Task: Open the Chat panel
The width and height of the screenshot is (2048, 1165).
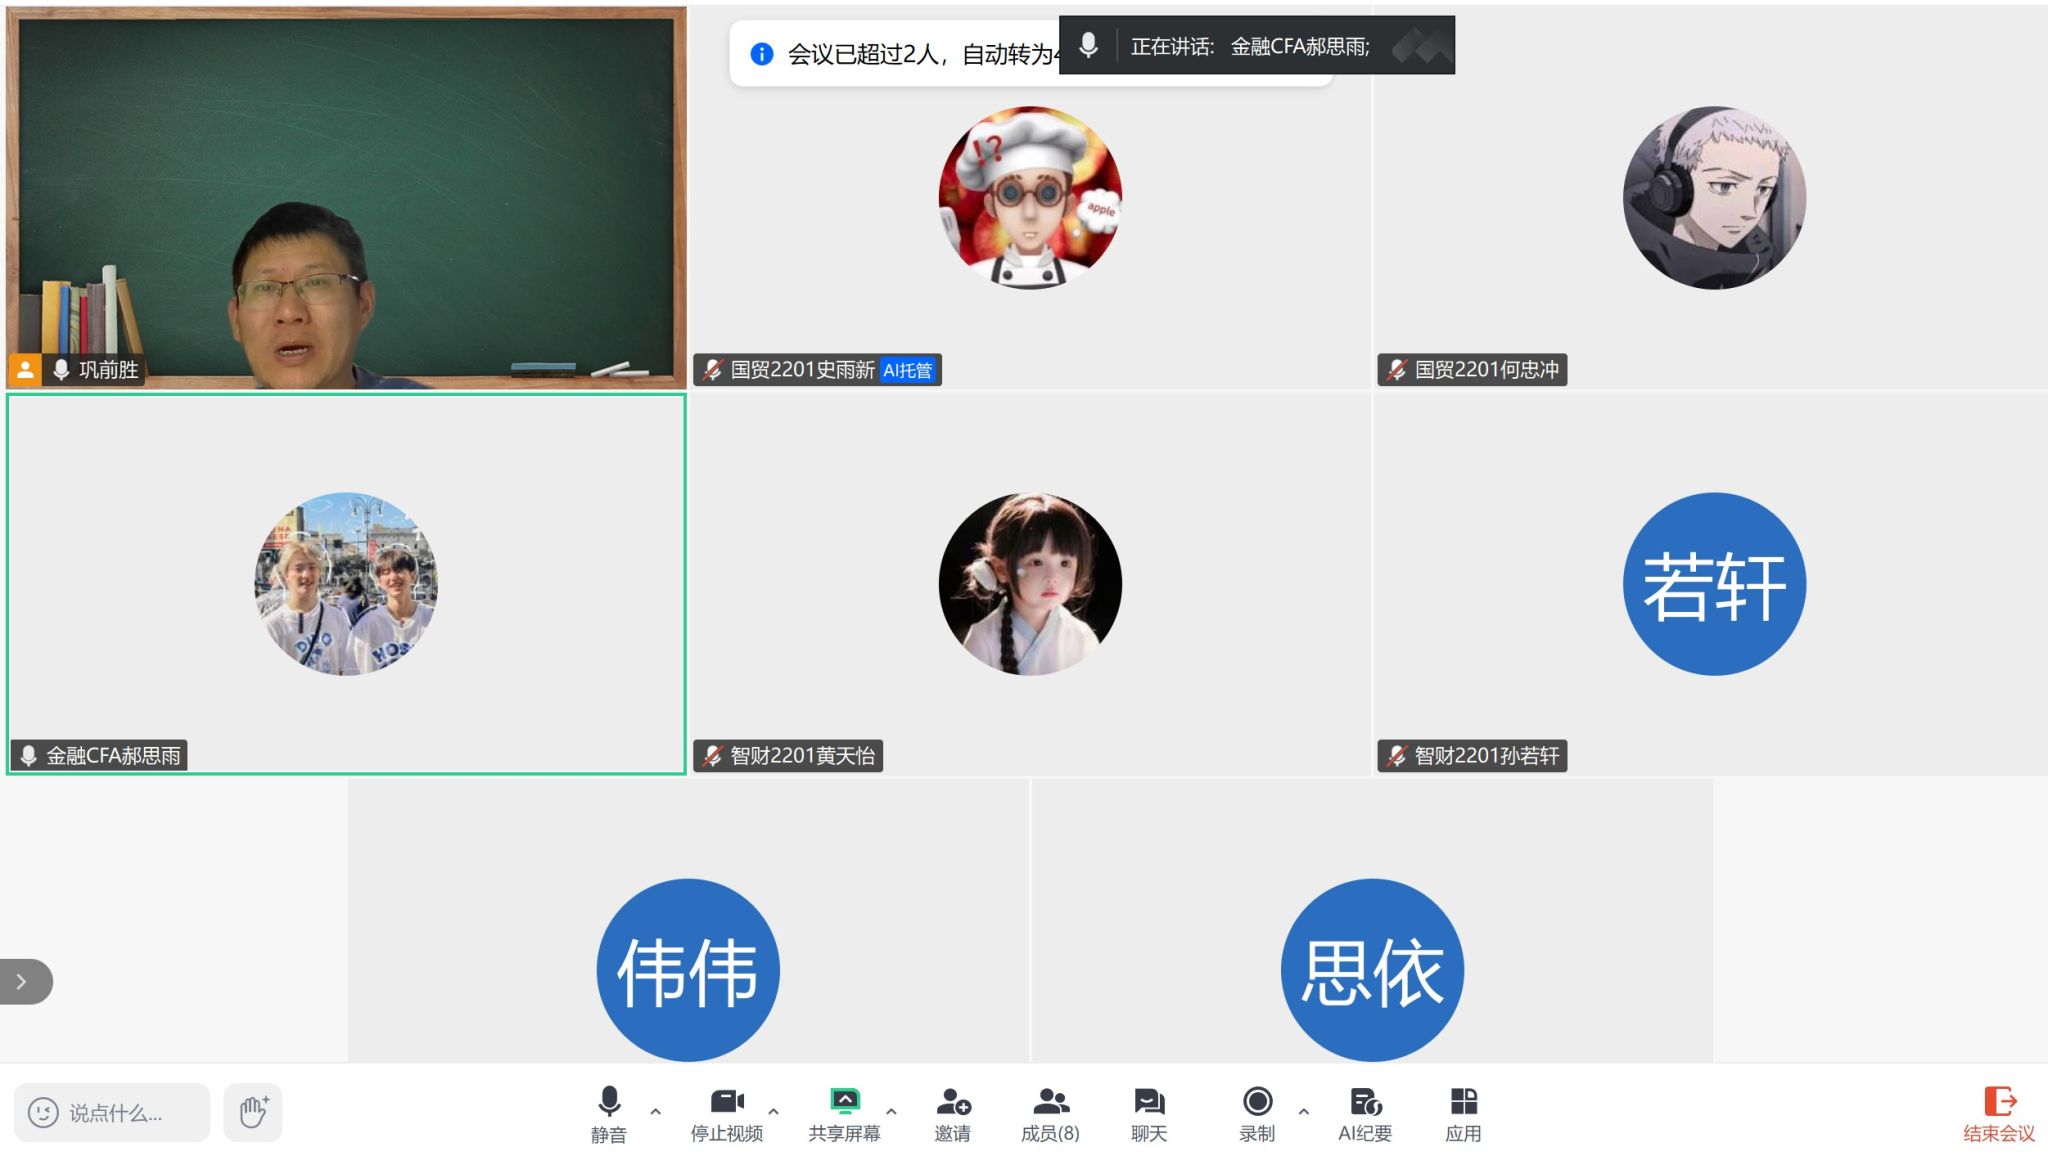Action: tap(1148, 1103)
